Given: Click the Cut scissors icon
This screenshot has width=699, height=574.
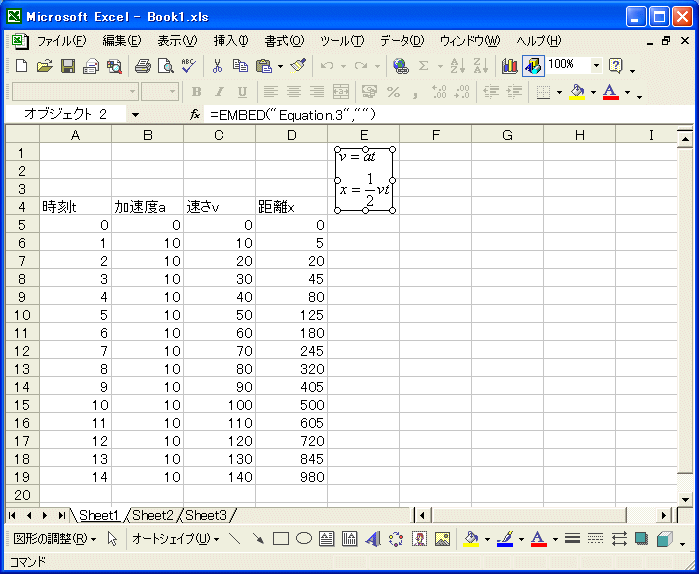Looking at the screenshot, I should [x=217, y=66].
